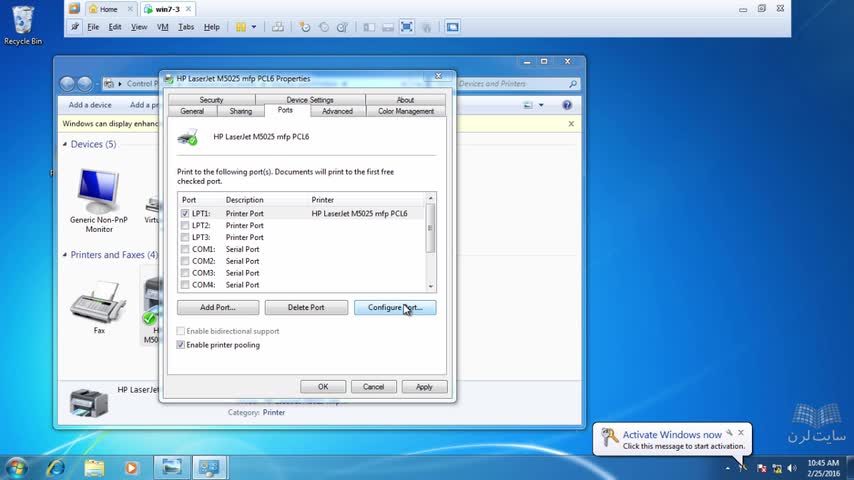Click the help icon in Devices window

pos(567,105)
